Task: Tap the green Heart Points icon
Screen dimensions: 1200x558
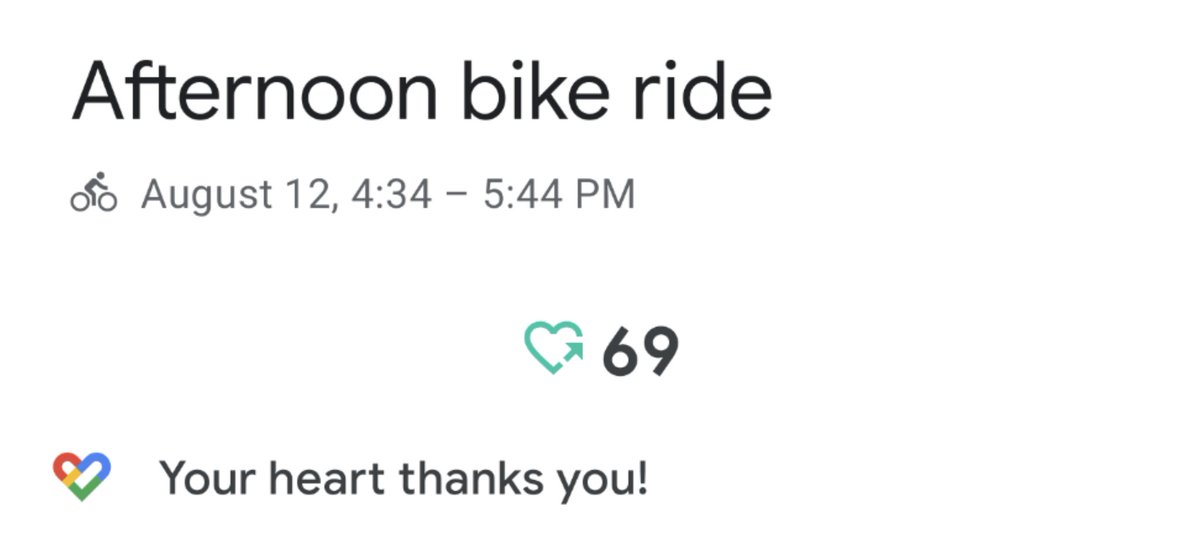Action: (x=553, y=347)
